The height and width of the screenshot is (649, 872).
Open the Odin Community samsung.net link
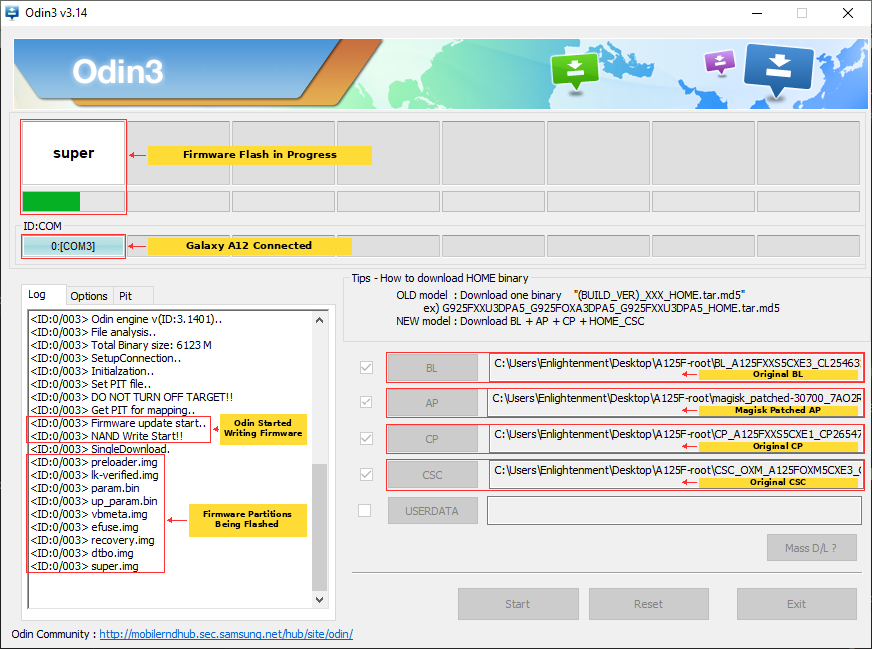pyautogui.click(x=226, y=634)
